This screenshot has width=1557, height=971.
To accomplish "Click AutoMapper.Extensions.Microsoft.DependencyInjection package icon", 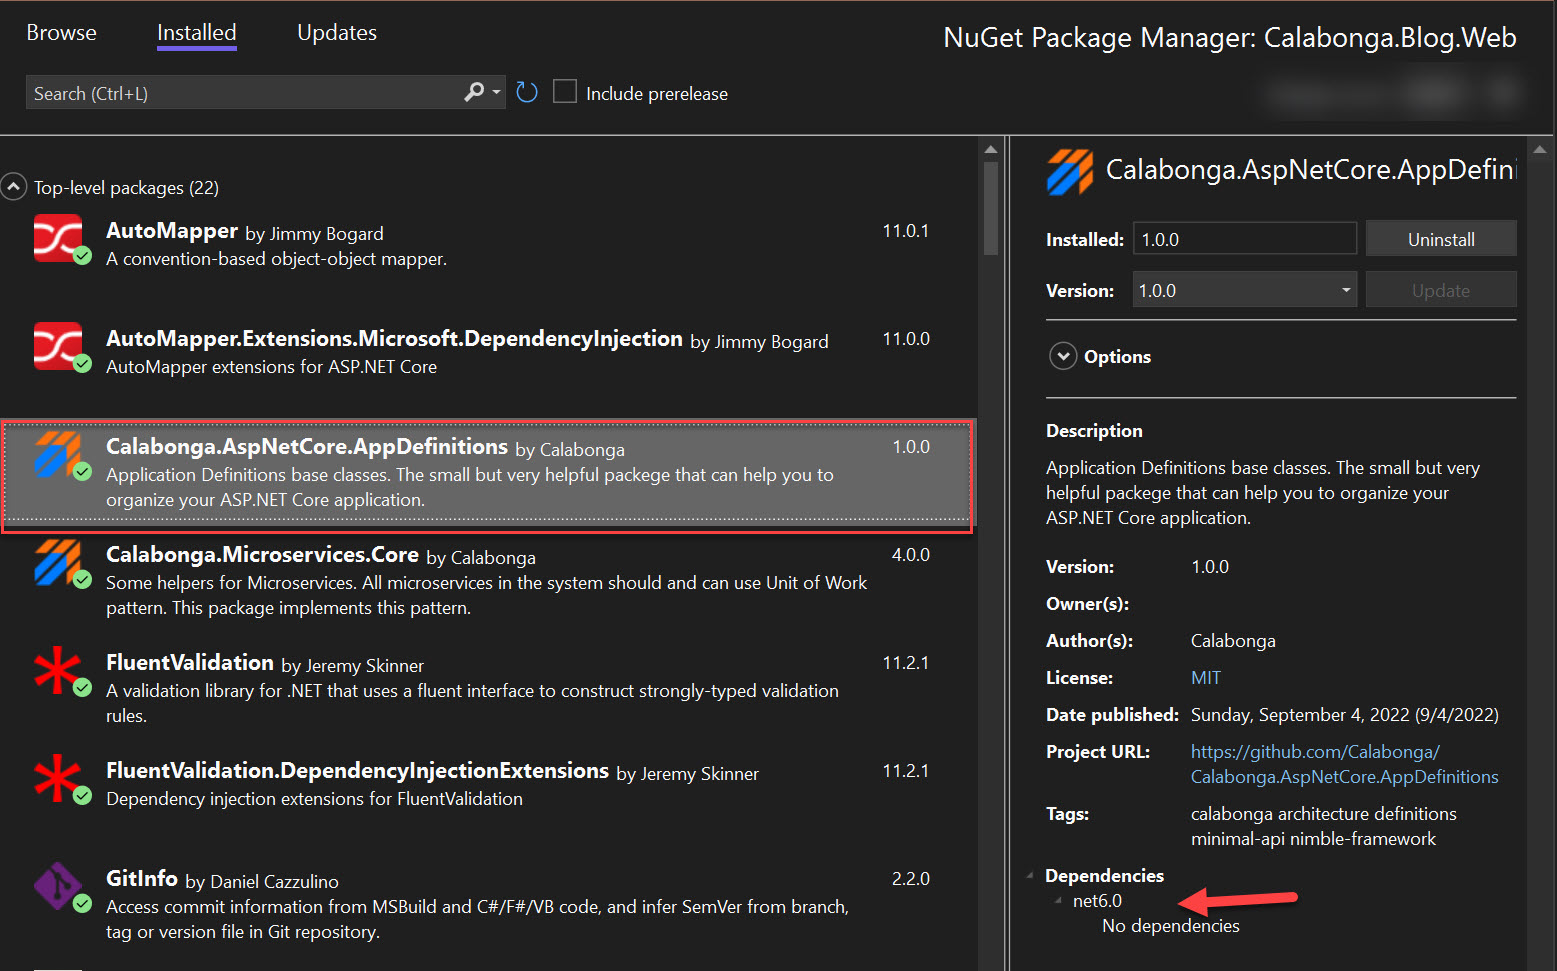I will (x=58, y=346).
